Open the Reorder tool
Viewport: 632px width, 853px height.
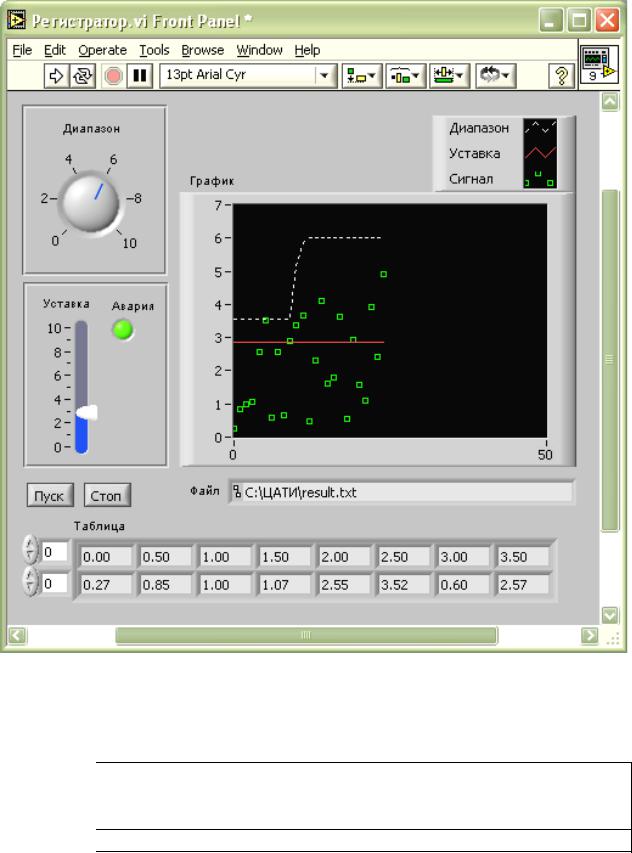[x=495, y=76]
